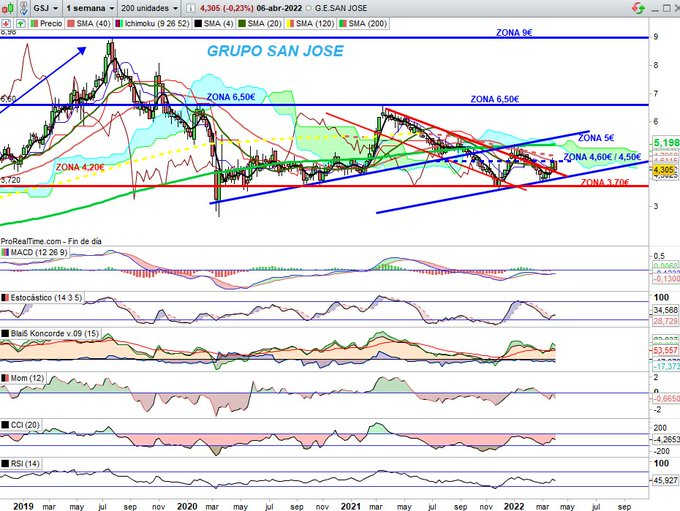Open the GSJ ticker dropdown
The image size is (680, 511).
tap(46, 8)
